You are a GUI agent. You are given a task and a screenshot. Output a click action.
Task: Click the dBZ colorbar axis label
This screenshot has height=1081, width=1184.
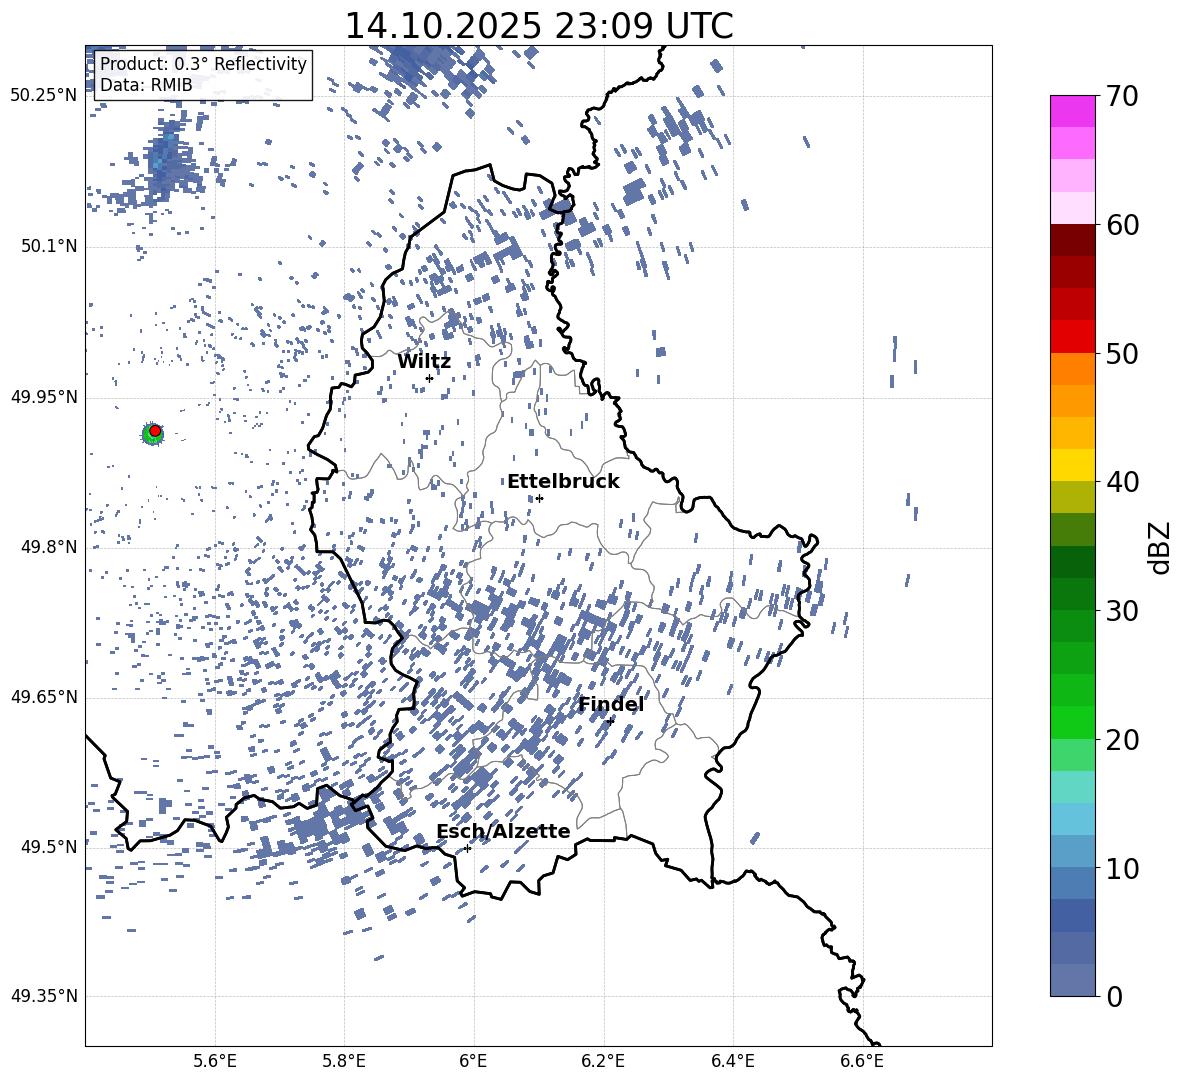click(1161, 547)
